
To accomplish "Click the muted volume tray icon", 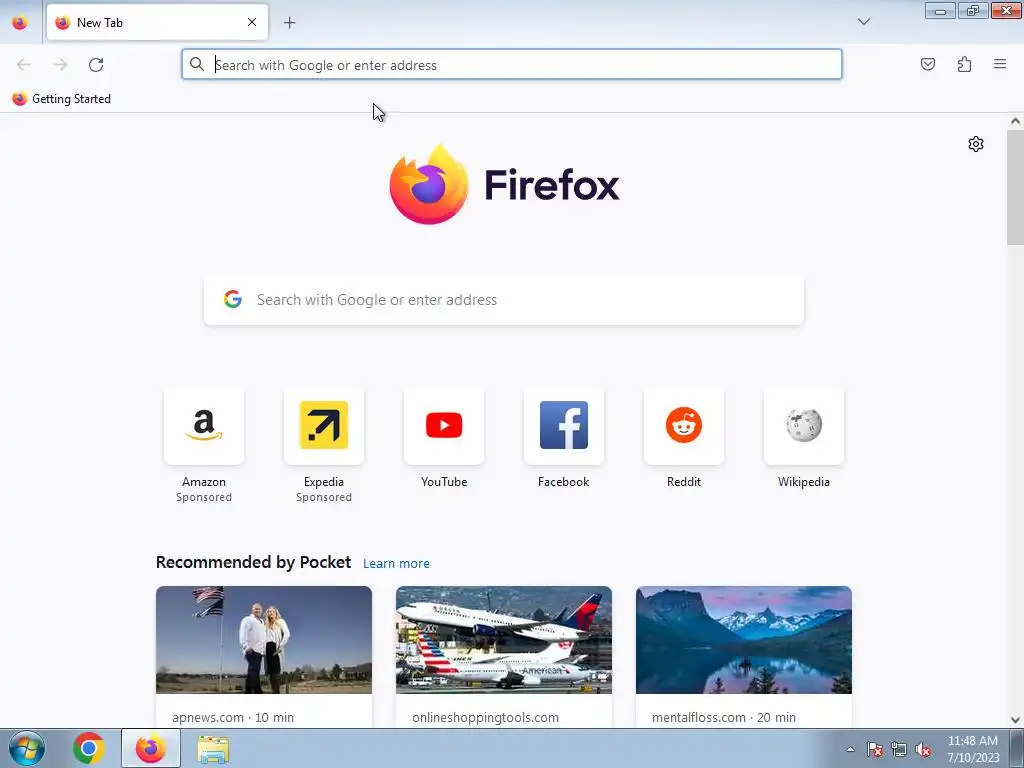I will [923, 749].
